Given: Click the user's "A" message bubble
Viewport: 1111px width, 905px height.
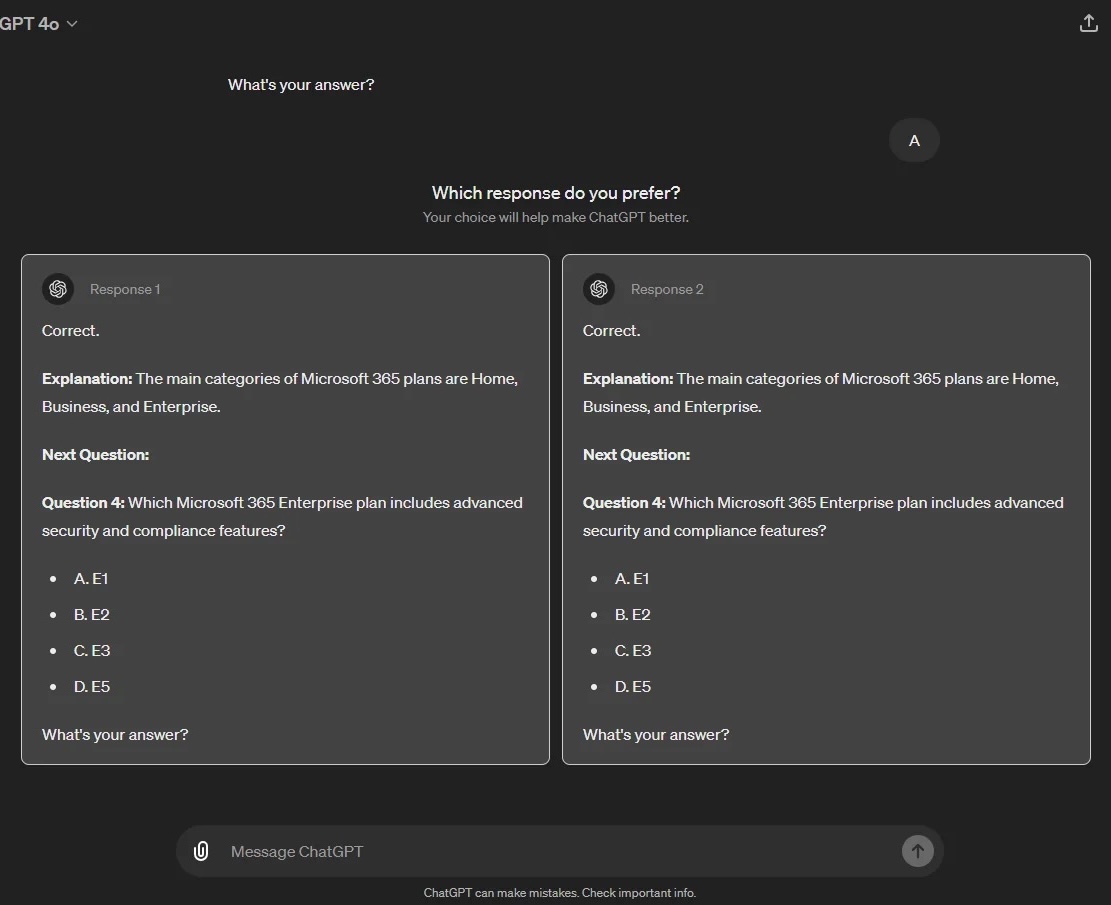Looking at the screenshot, I should point(914,141).
